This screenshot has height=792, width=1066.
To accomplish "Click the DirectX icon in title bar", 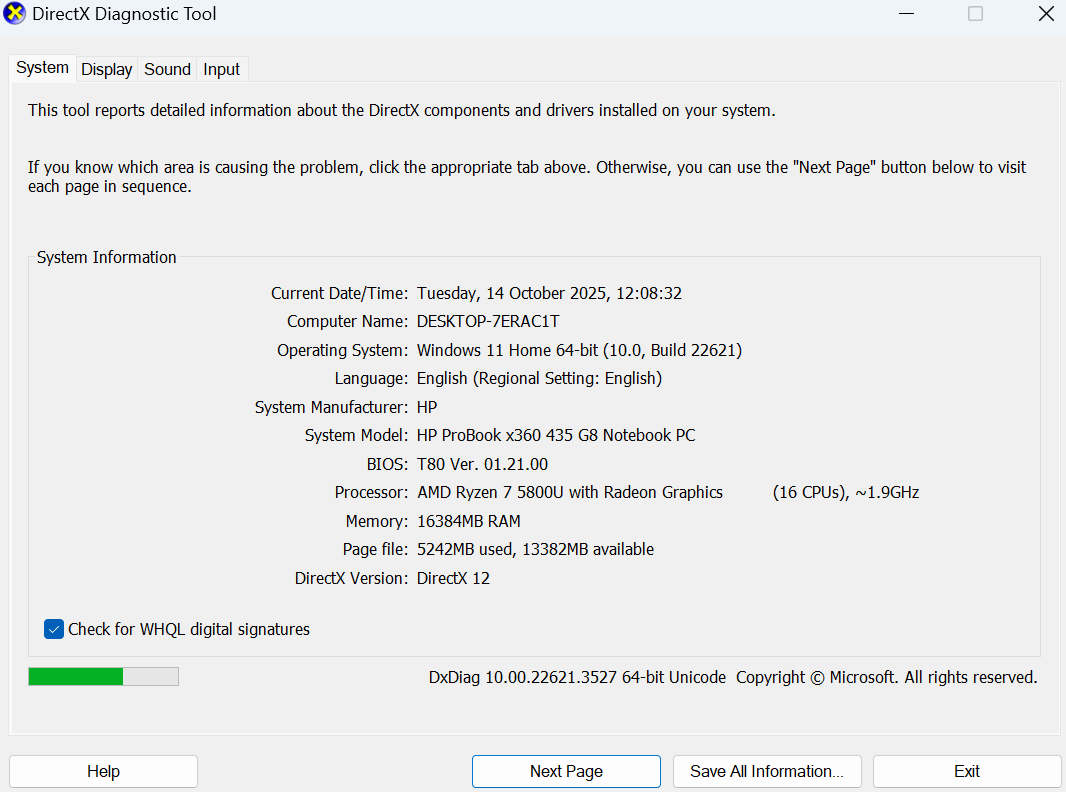I will point(15,15).
